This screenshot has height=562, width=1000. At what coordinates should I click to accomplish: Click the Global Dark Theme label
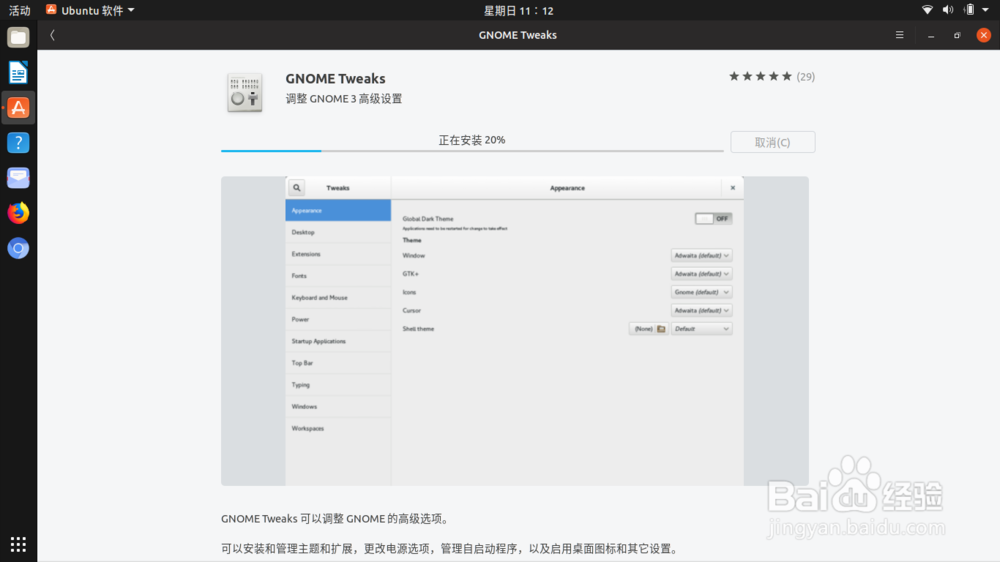coord(428,219)
